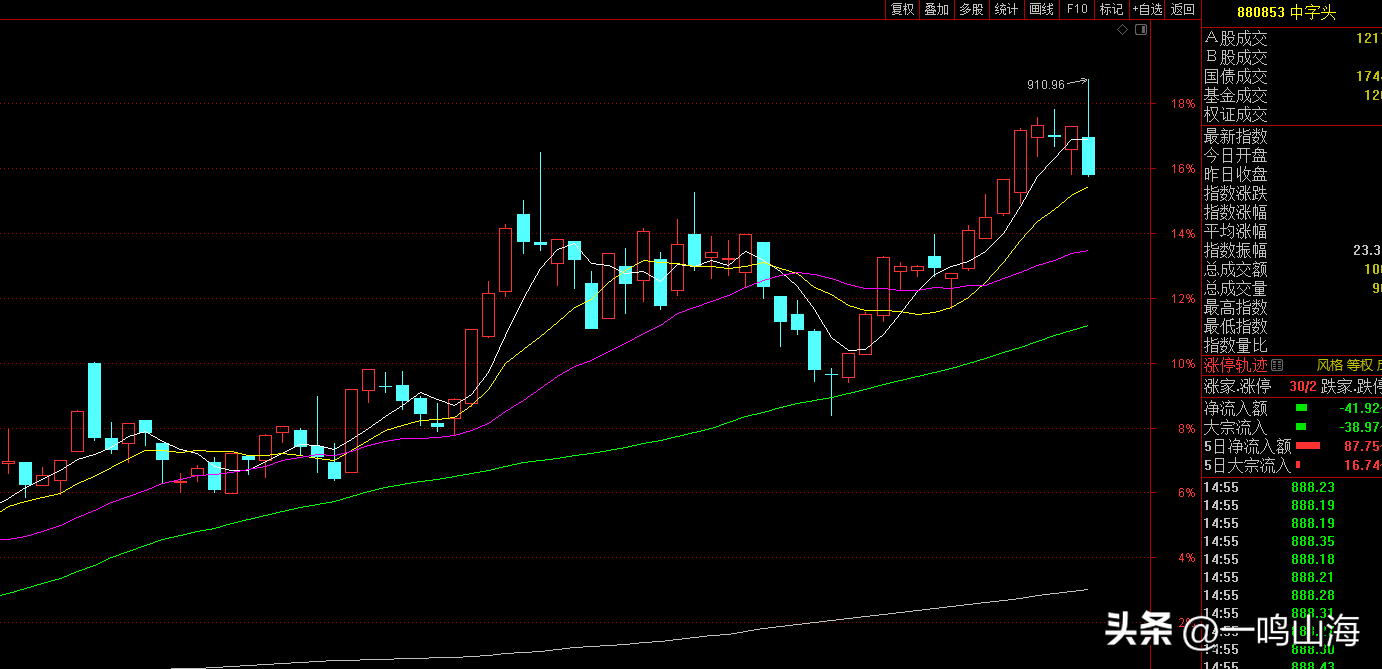Click the 返回 back button
This screenshot has height=669, width=1382.
[1183, 9]
